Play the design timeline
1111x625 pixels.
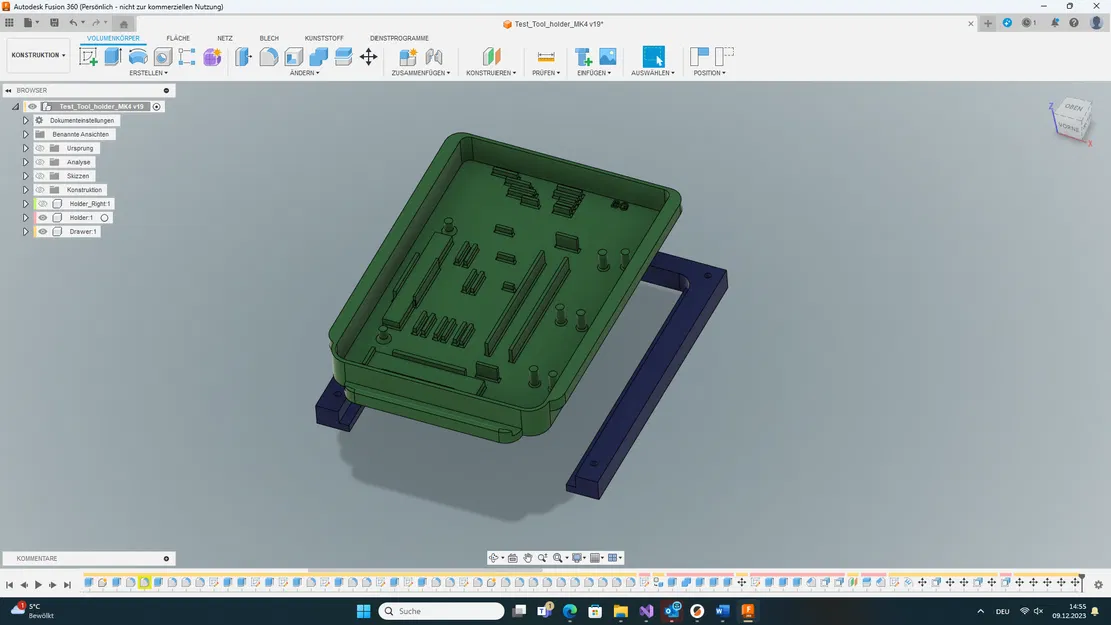tap(38, 585)
